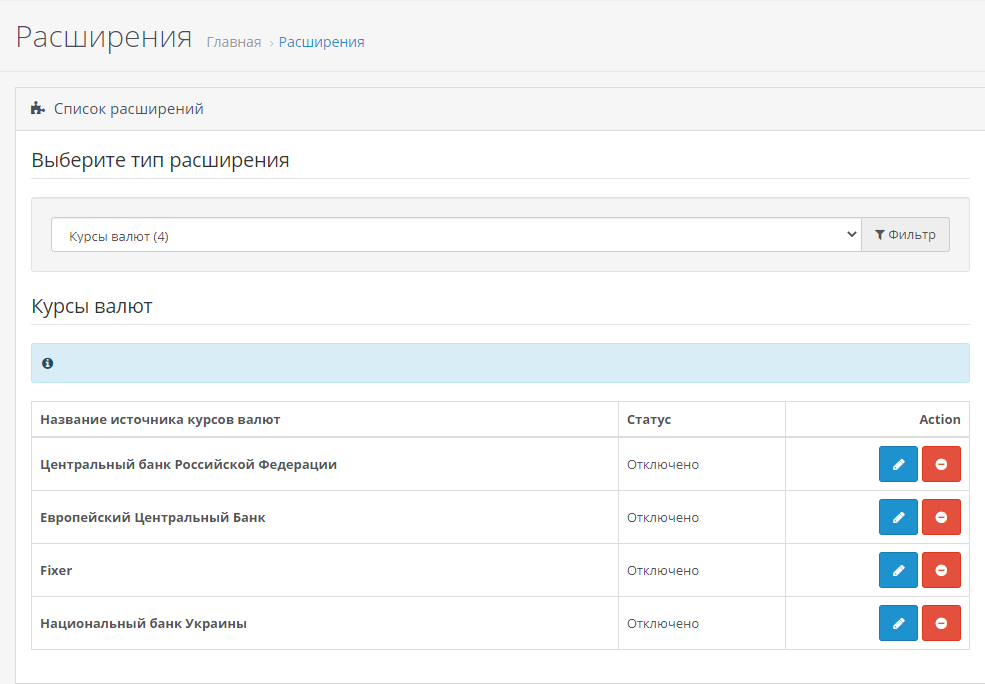Uninstall Национальный банк Украины extension
The image size is (985, 684).
point(941,623)
